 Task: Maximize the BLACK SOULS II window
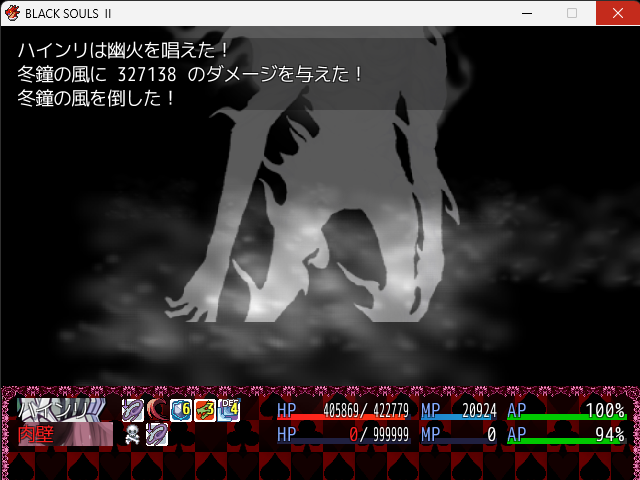pyautogui.click(x=572, y=13)
